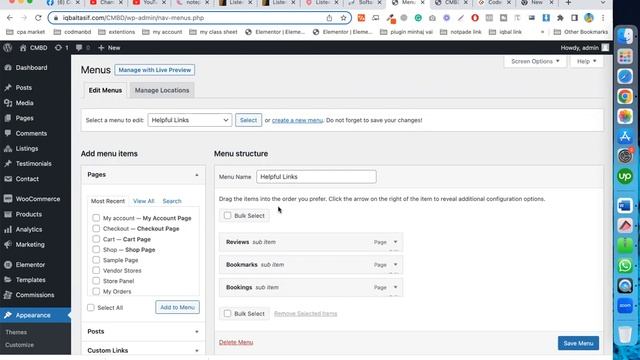This screenshot has width=640, height=360.
Task: Check the Checkout page checkbox
Action: (x=96, y=228)
